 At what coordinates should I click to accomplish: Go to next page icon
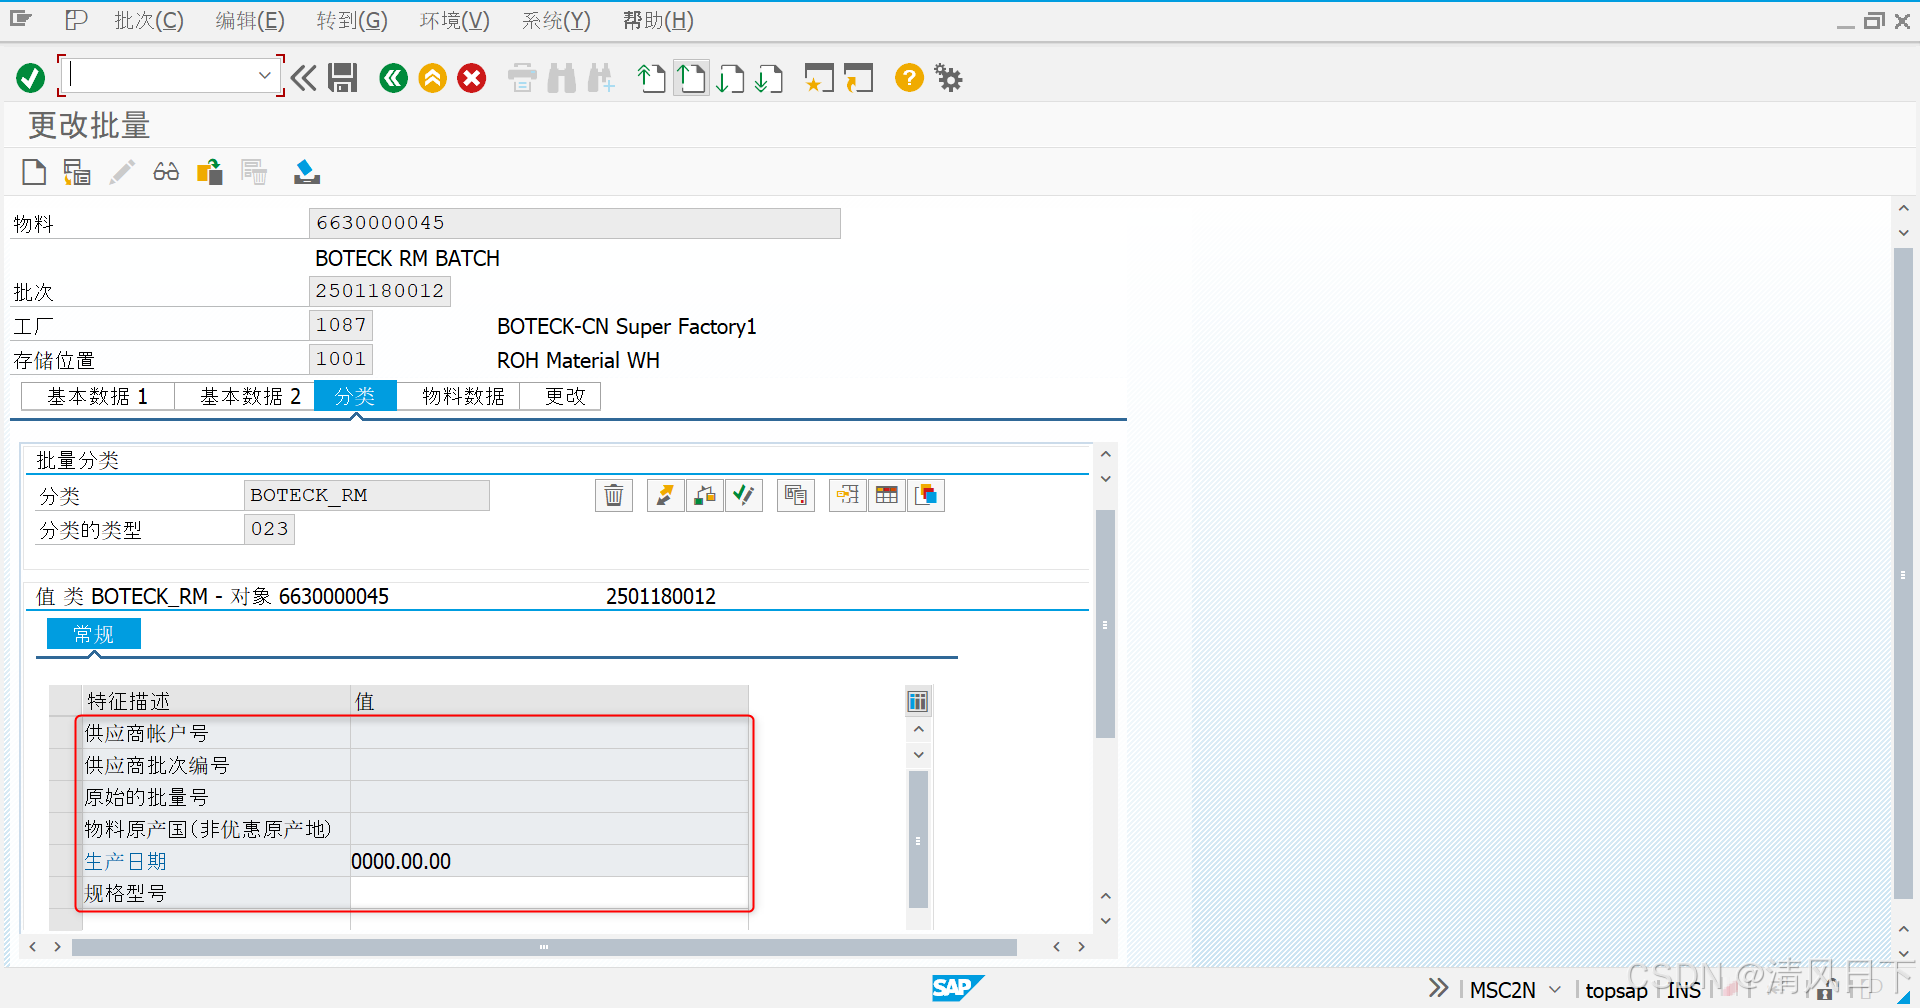pos(731,77)
